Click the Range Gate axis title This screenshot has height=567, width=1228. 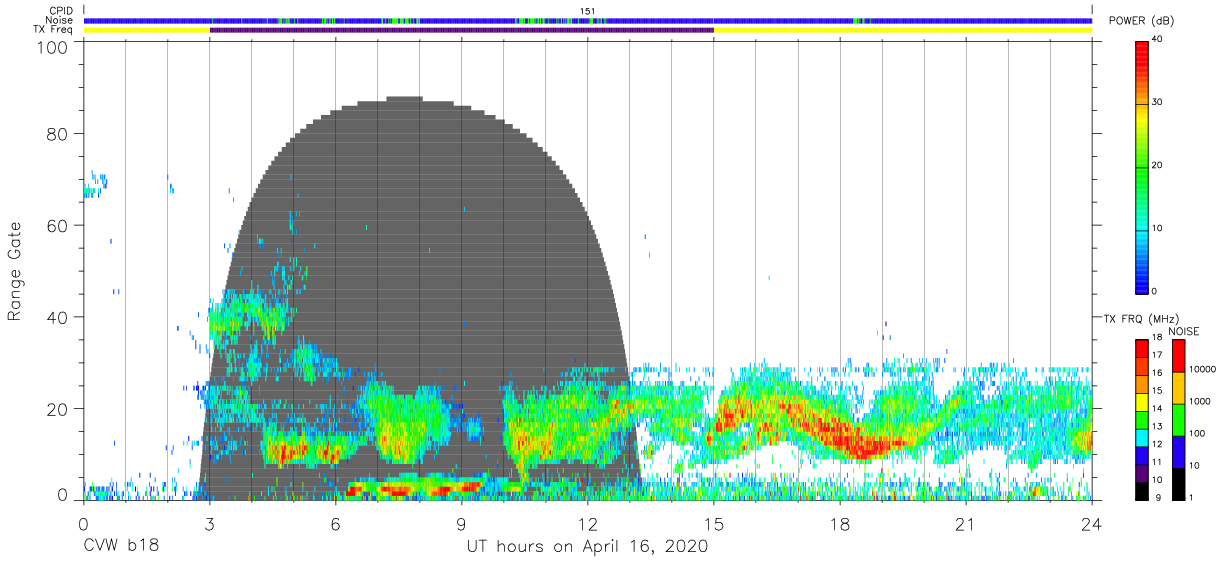pos(15,272)
